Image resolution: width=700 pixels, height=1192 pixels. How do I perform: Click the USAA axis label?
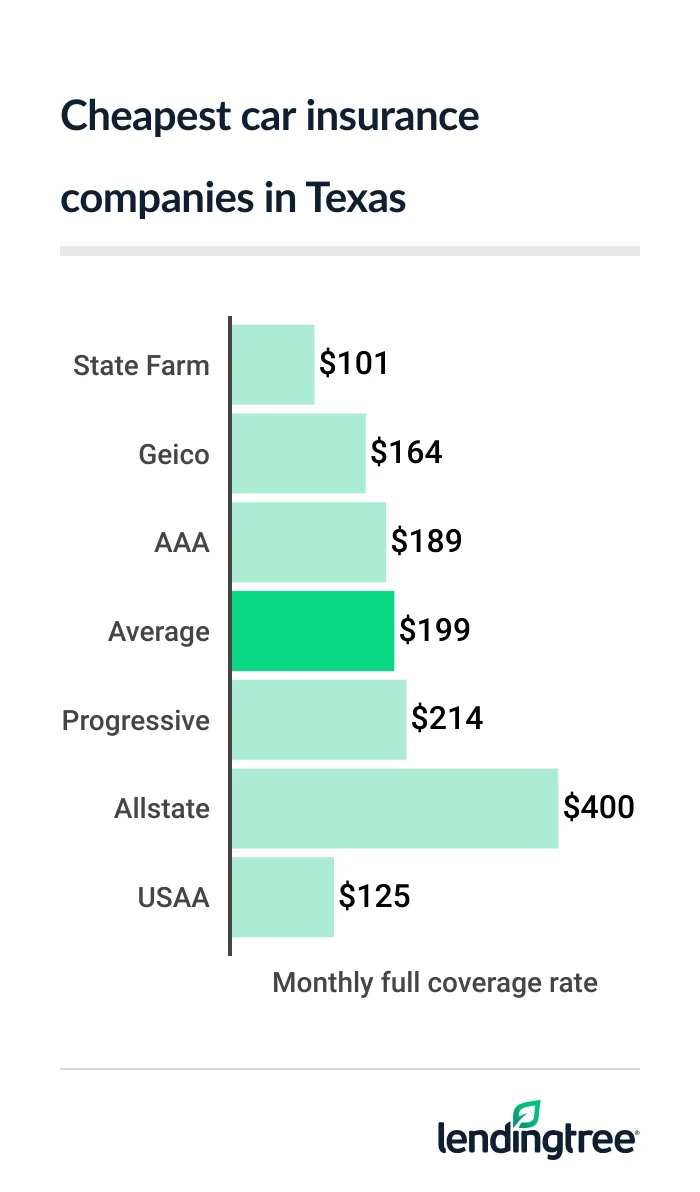(174, 897)
